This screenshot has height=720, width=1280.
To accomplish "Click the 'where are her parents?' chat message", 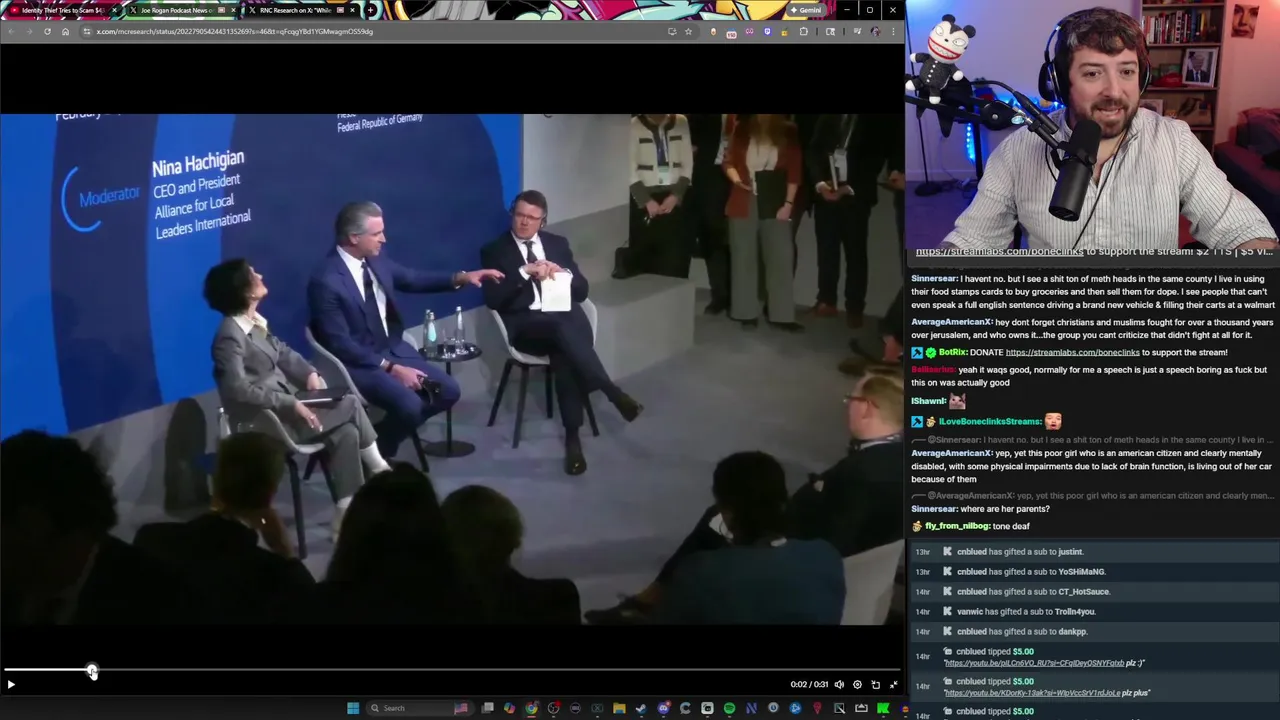I will pos(1005,509).
